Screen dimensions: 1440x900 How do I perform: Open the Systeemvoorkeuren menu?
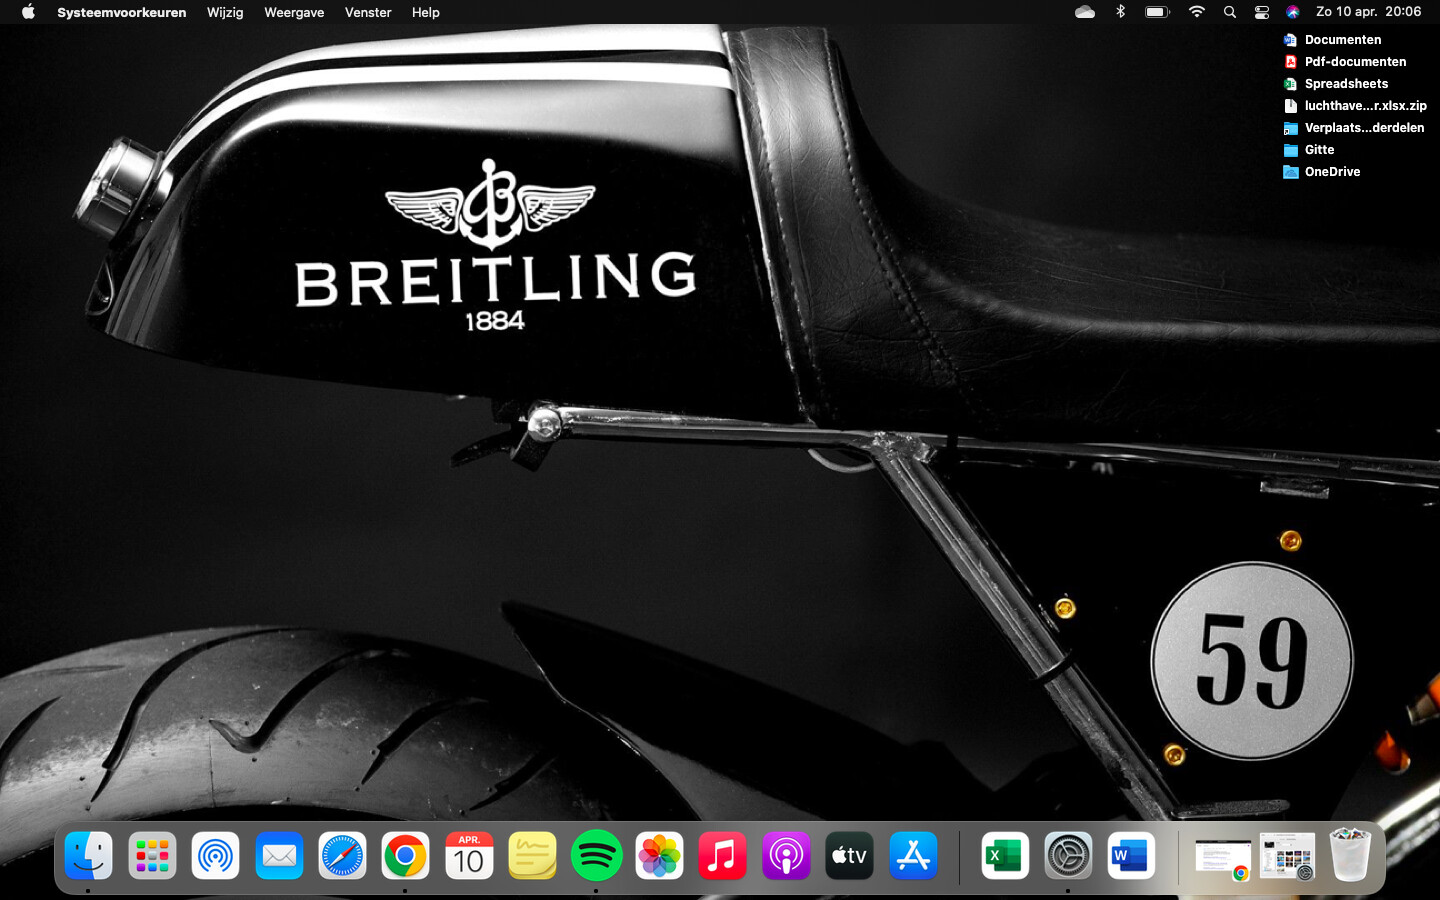(x=122, y=12)
